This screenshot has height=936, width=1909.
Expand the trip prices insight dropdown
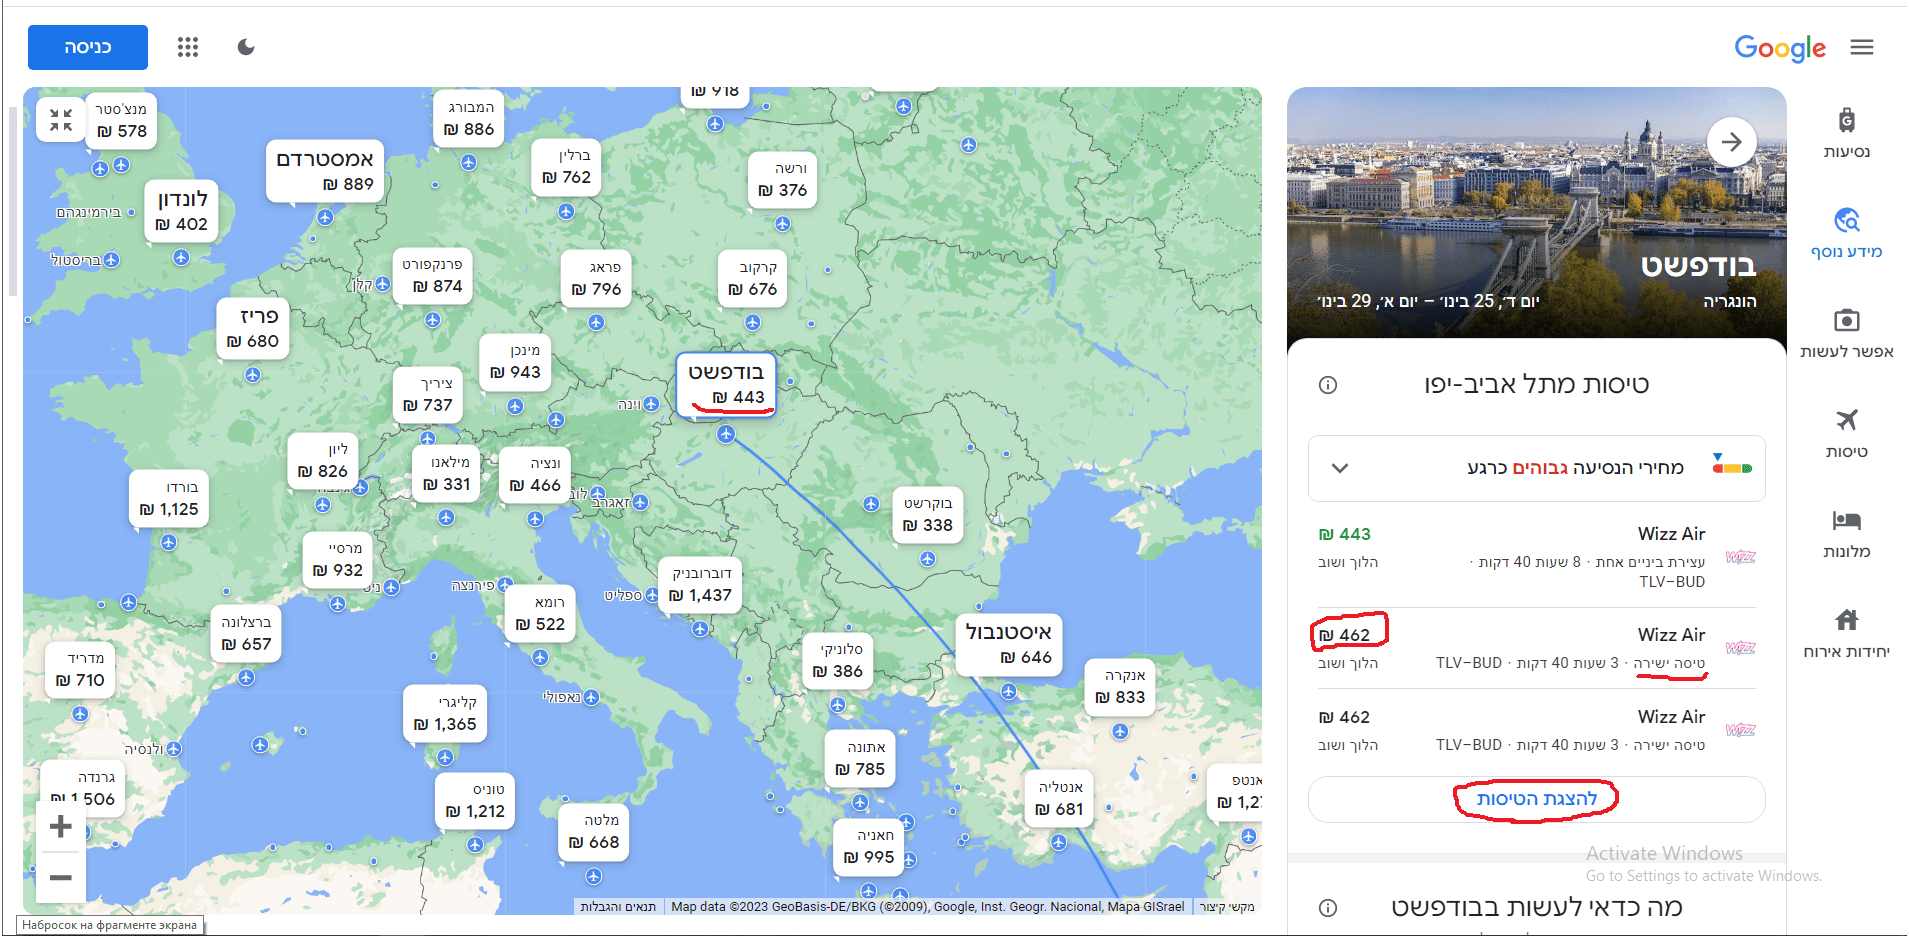click(x=1340, y=468)
